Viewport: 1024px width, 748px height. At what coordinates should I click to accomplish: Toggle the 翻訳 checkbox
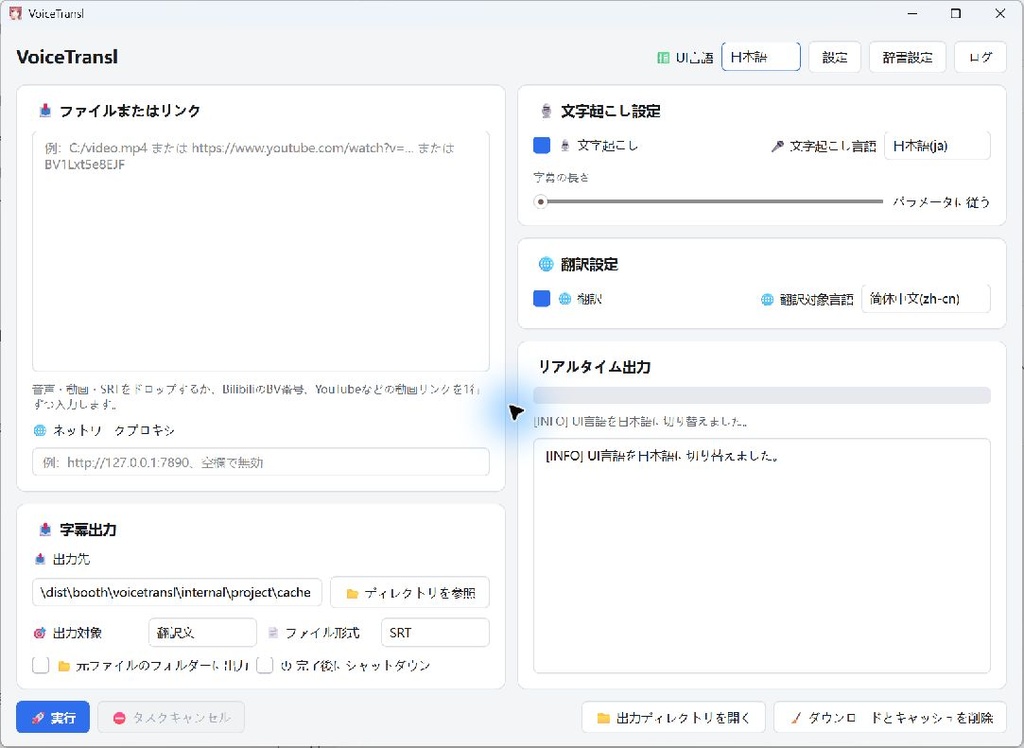(x=541, y=299)
